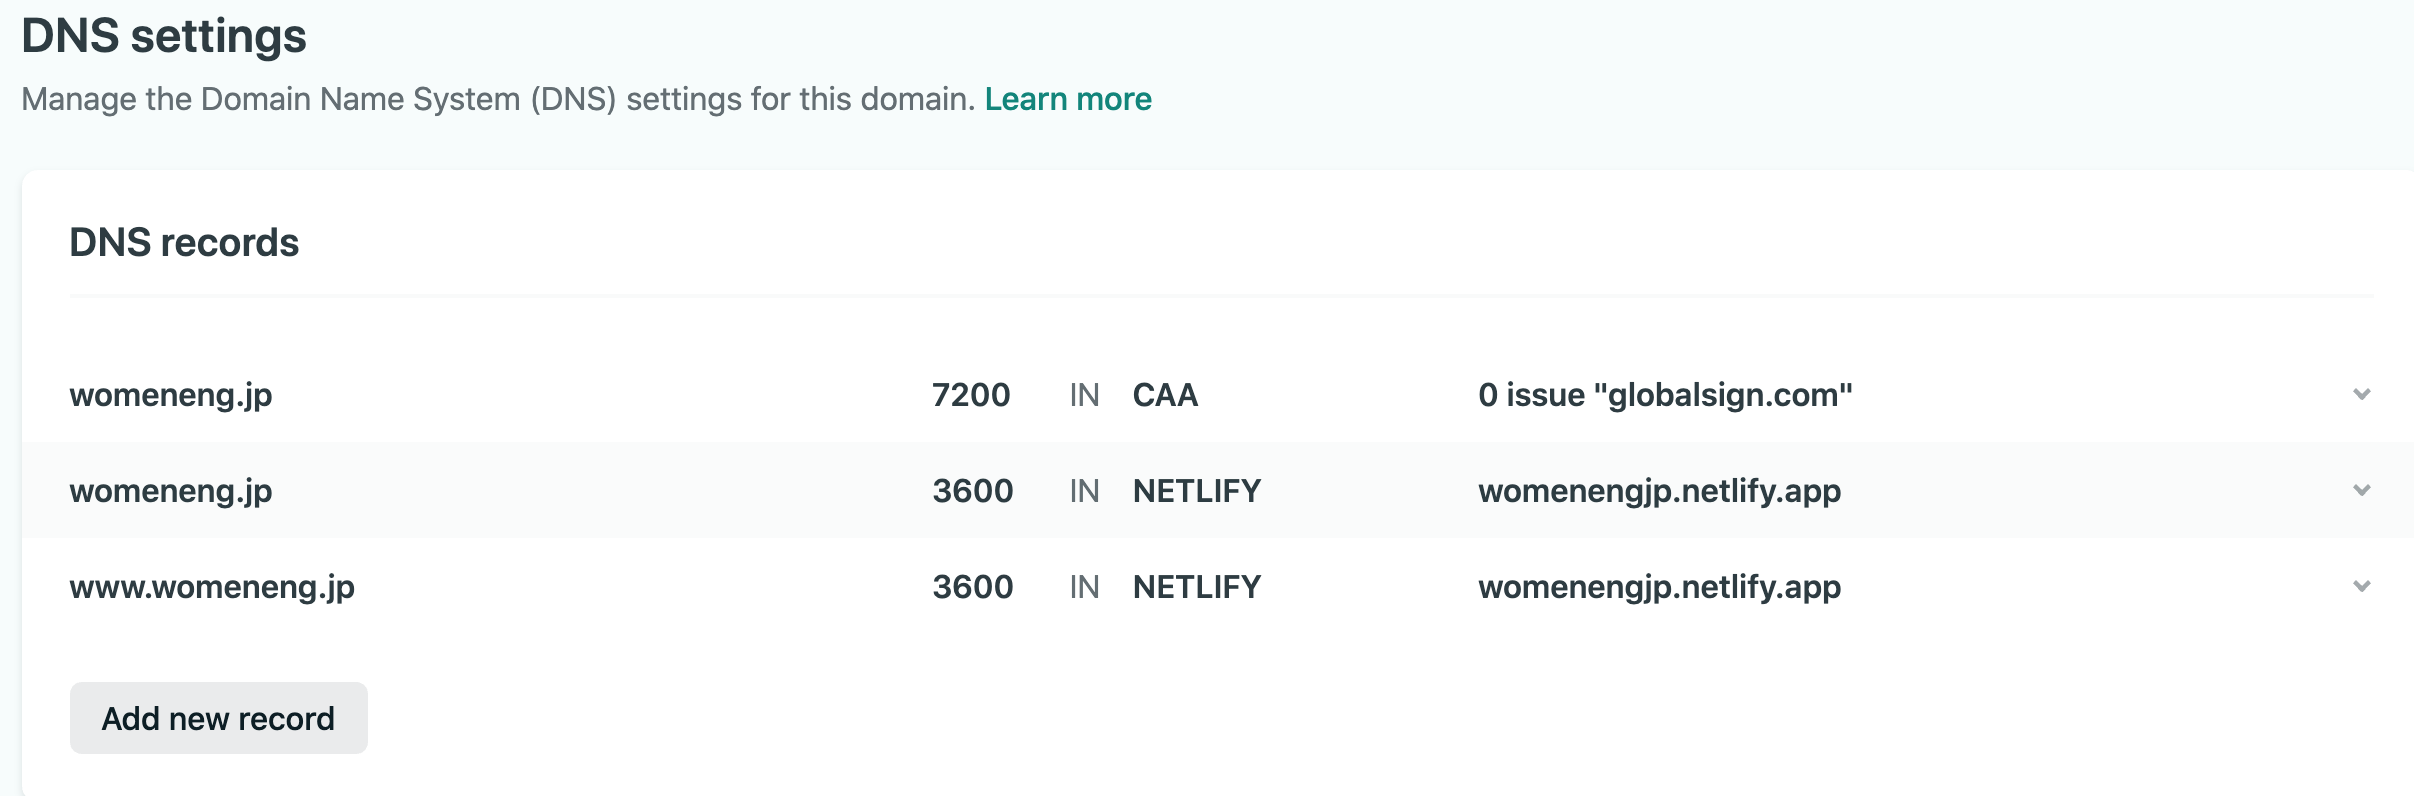Viewport: 2414px width, 796px height.
Task: Expand the www.womeneng.jp record chevron
Action: point(2361,586)
